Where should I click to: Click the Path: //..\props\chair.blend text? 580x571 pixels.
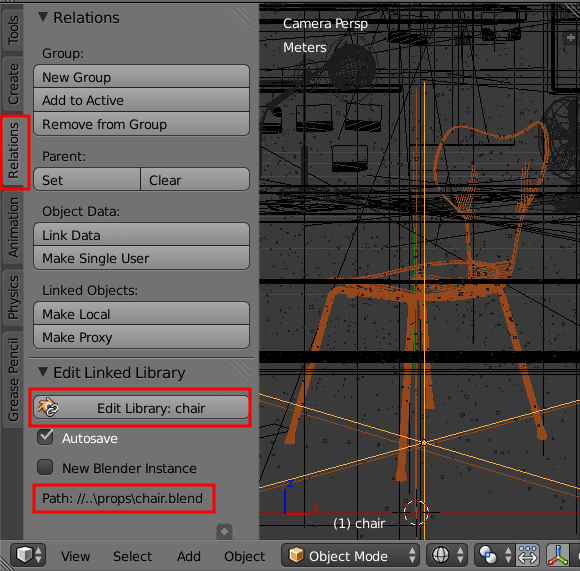122,498
